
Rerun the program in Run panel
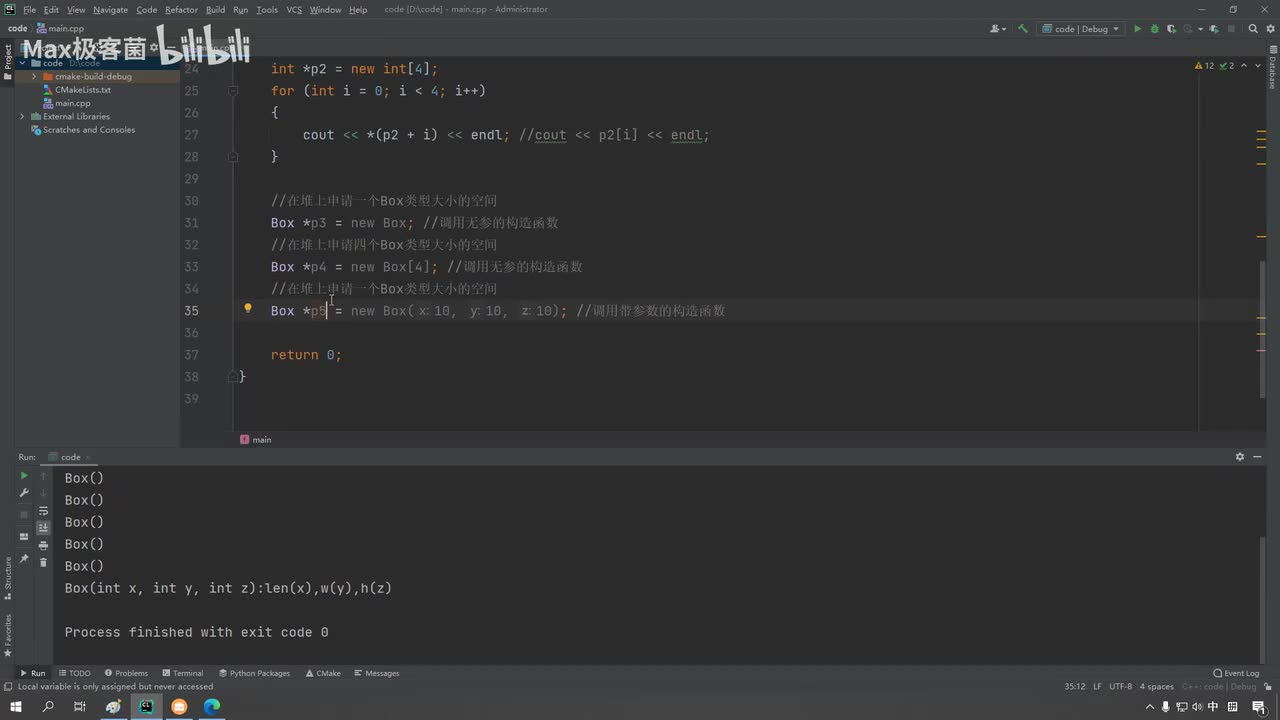(x=24, y=476)
